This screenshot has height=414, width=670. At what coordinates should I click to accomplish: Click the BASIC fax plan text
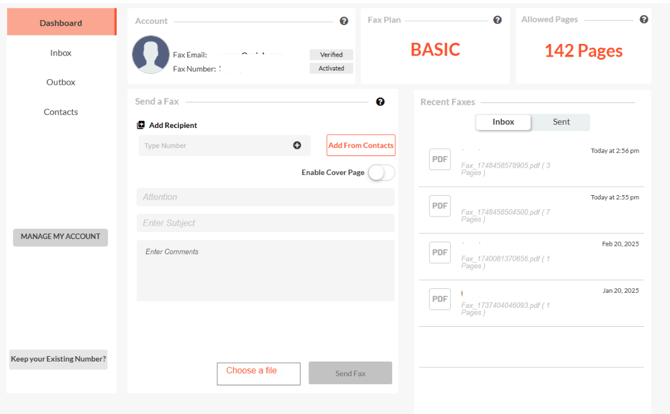click(x=435, y=50)
